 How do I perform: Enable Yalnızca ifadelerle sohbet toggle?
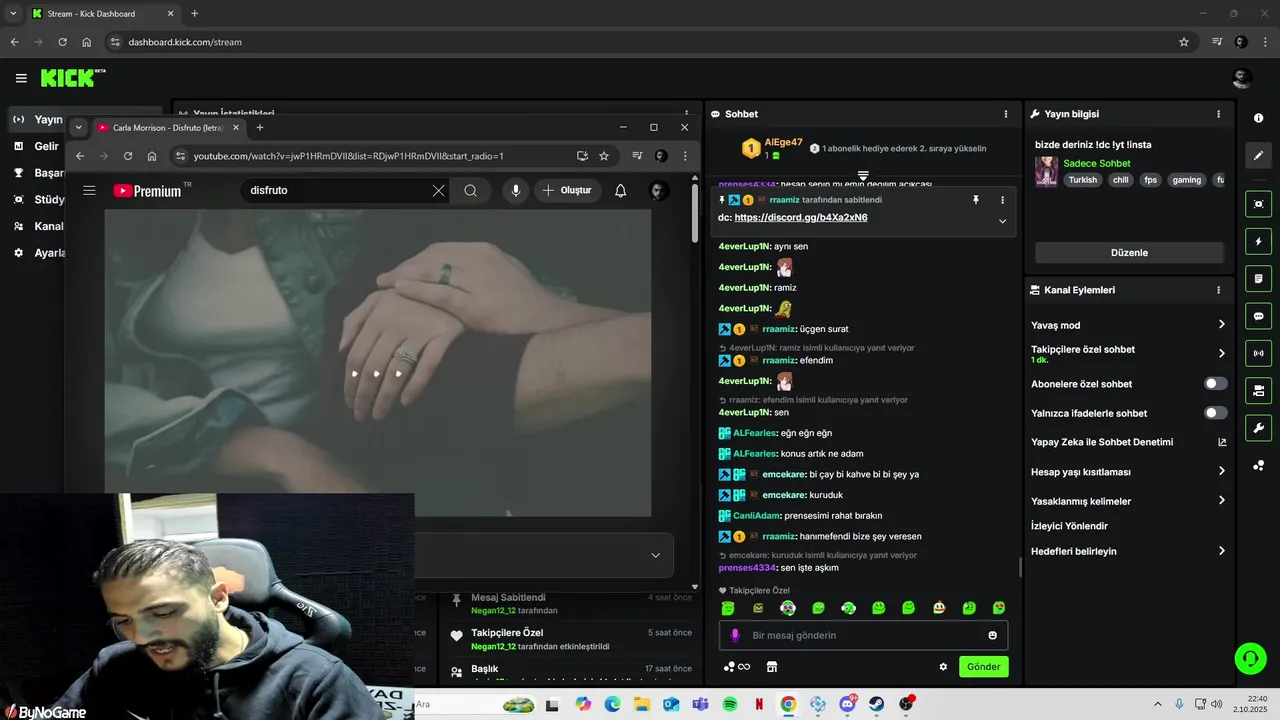pyautogui.click(x=1215, y=413)
